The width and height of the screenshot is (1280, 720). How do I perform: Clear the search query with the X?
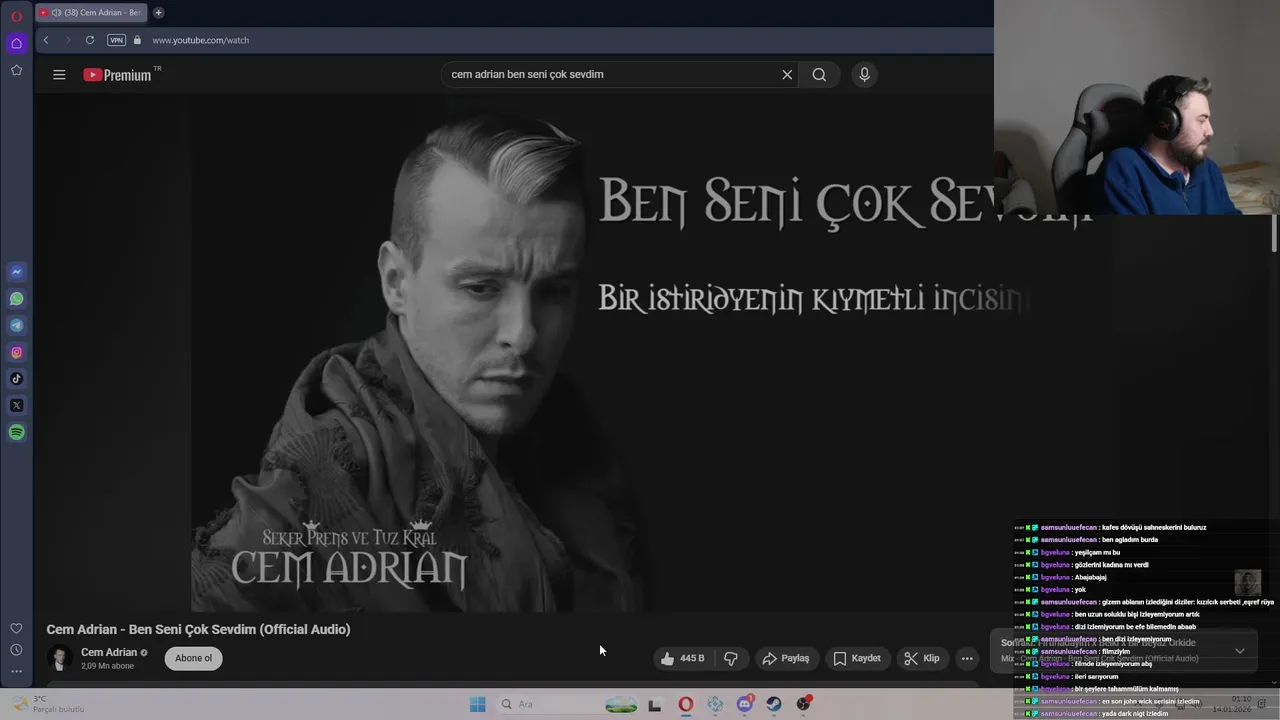coord(787,74)
